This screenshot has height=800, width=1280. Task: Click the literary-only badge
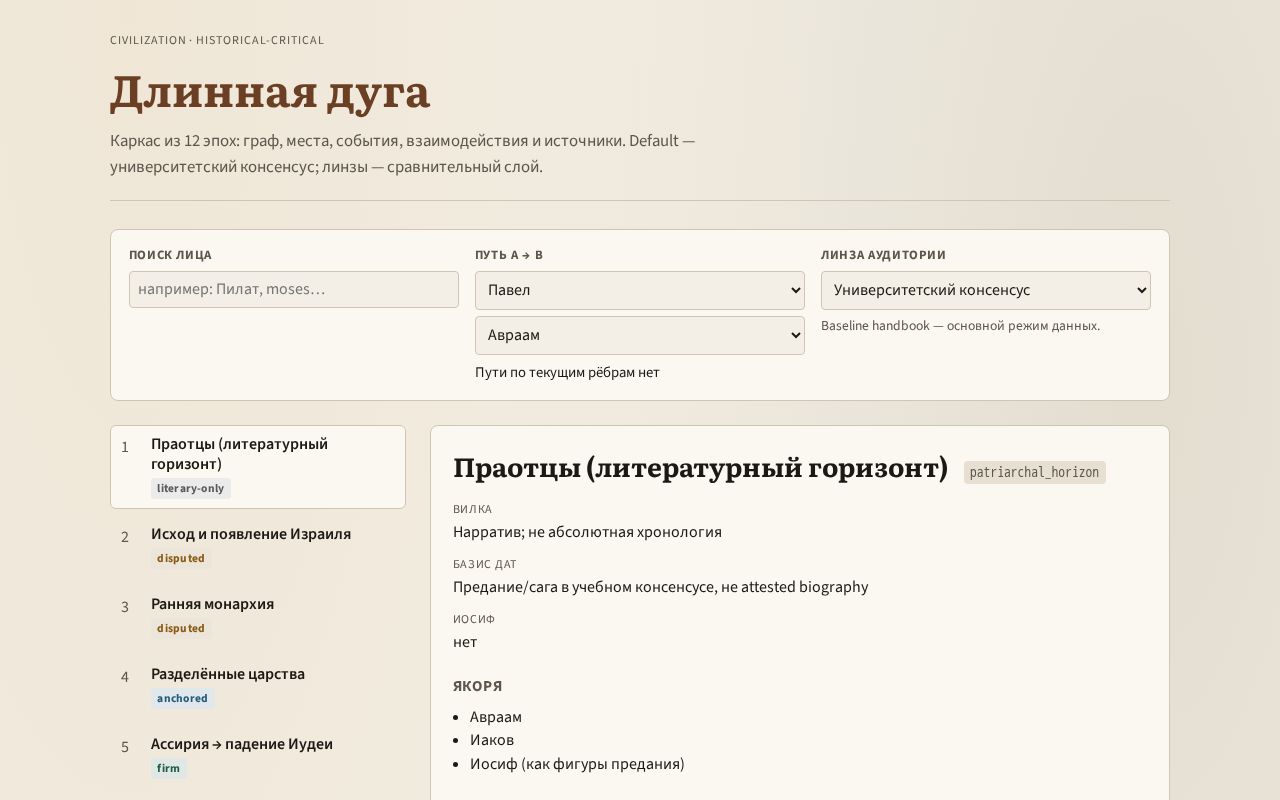(191, 488)
